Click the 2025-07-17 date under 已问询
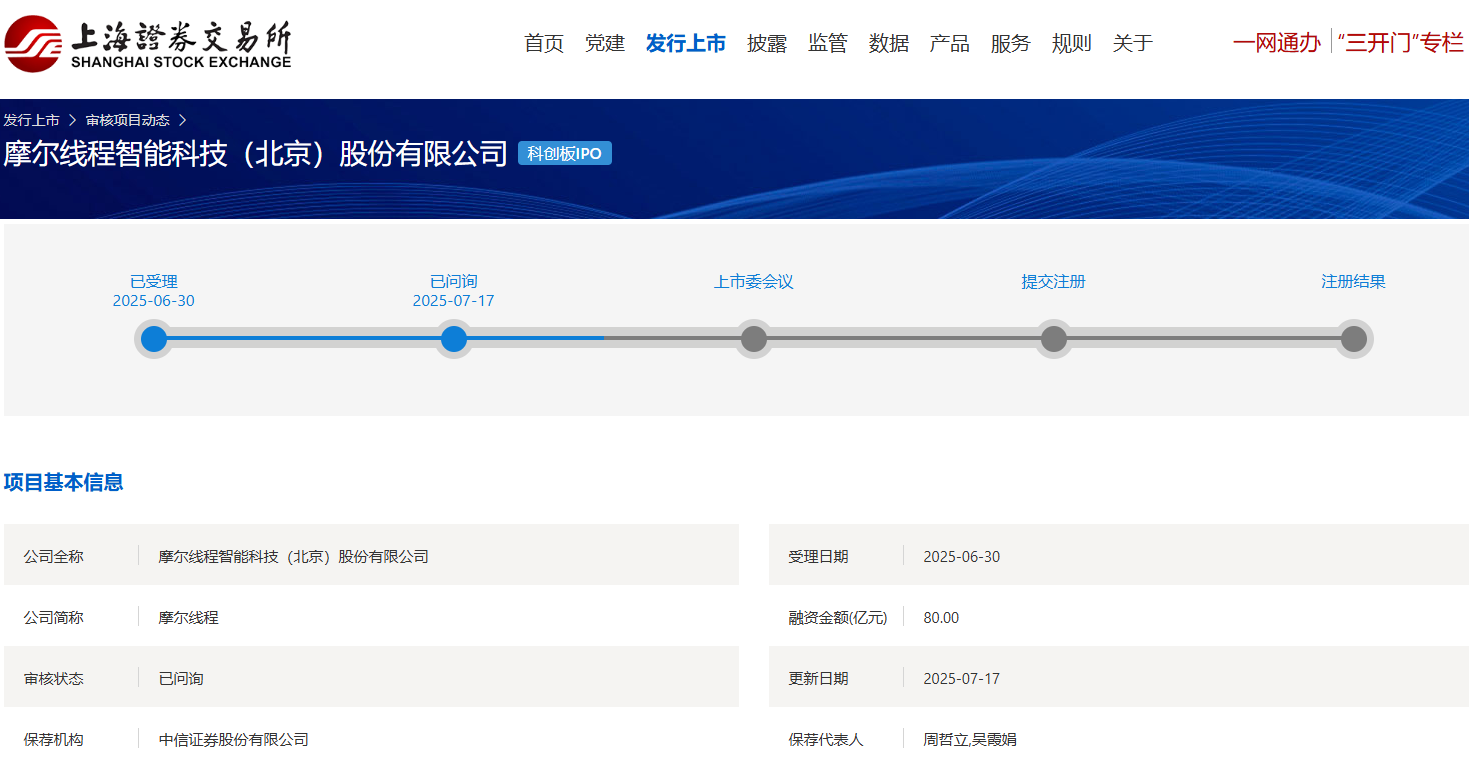 pos(454,301)
